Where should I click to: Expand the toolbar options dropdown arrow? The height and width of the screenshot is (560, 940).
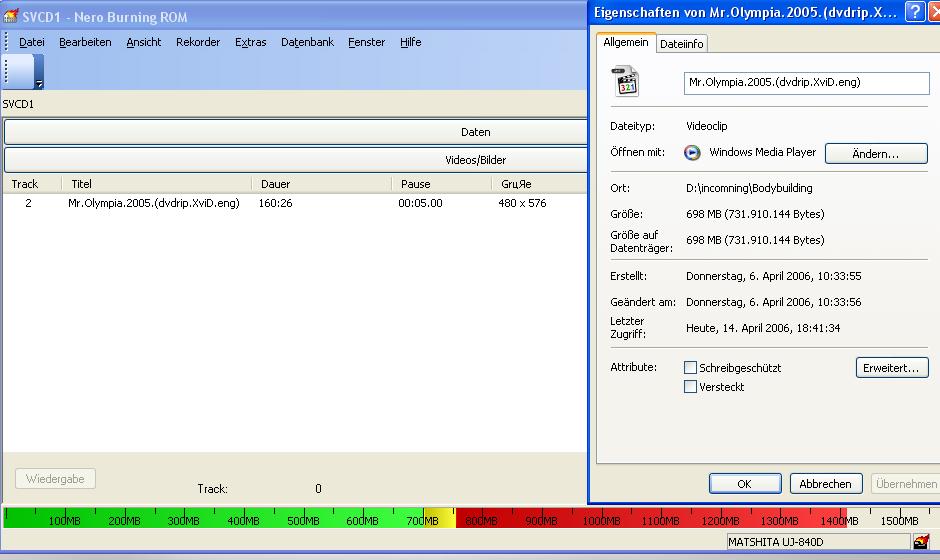pos(39,84)
